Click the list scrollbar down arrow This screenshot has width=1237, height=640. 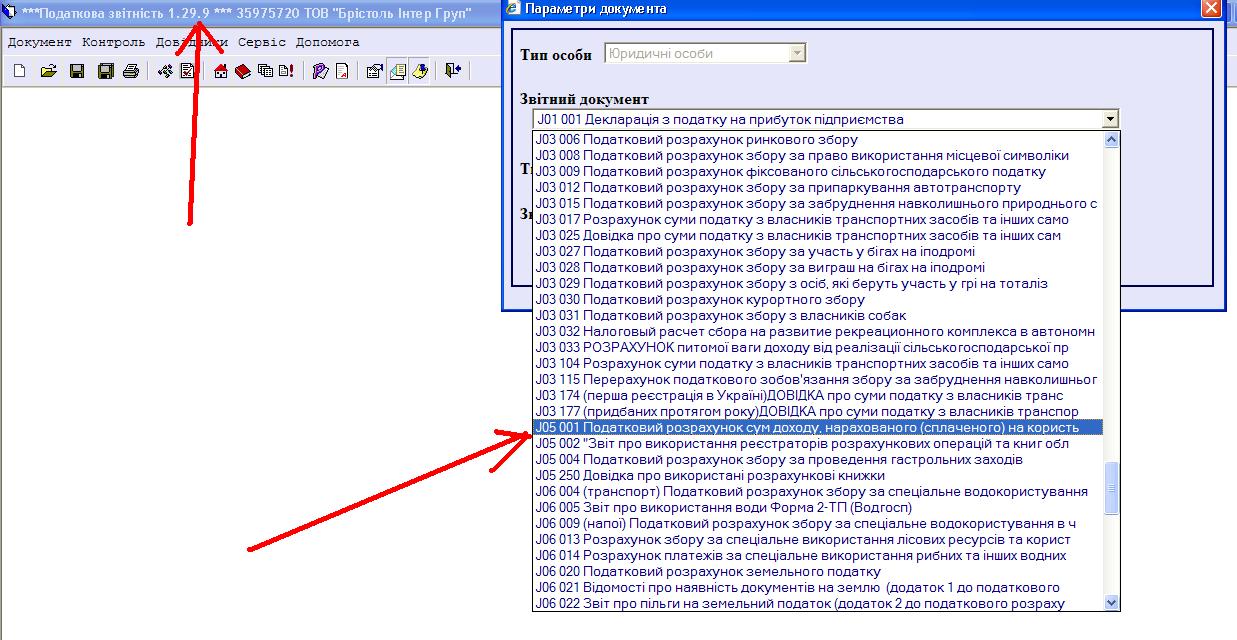click(1111, 602)
